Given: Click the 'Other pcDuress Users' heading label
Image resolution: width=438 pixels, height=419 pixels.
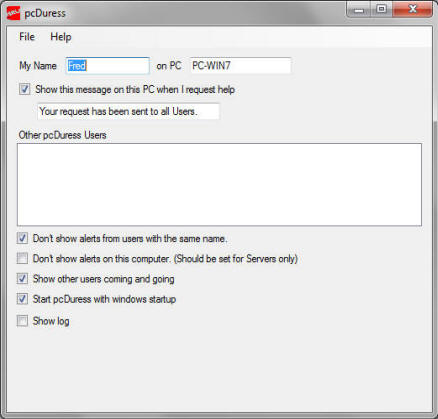Looking at the screenshot, I should tap(62, 135).
